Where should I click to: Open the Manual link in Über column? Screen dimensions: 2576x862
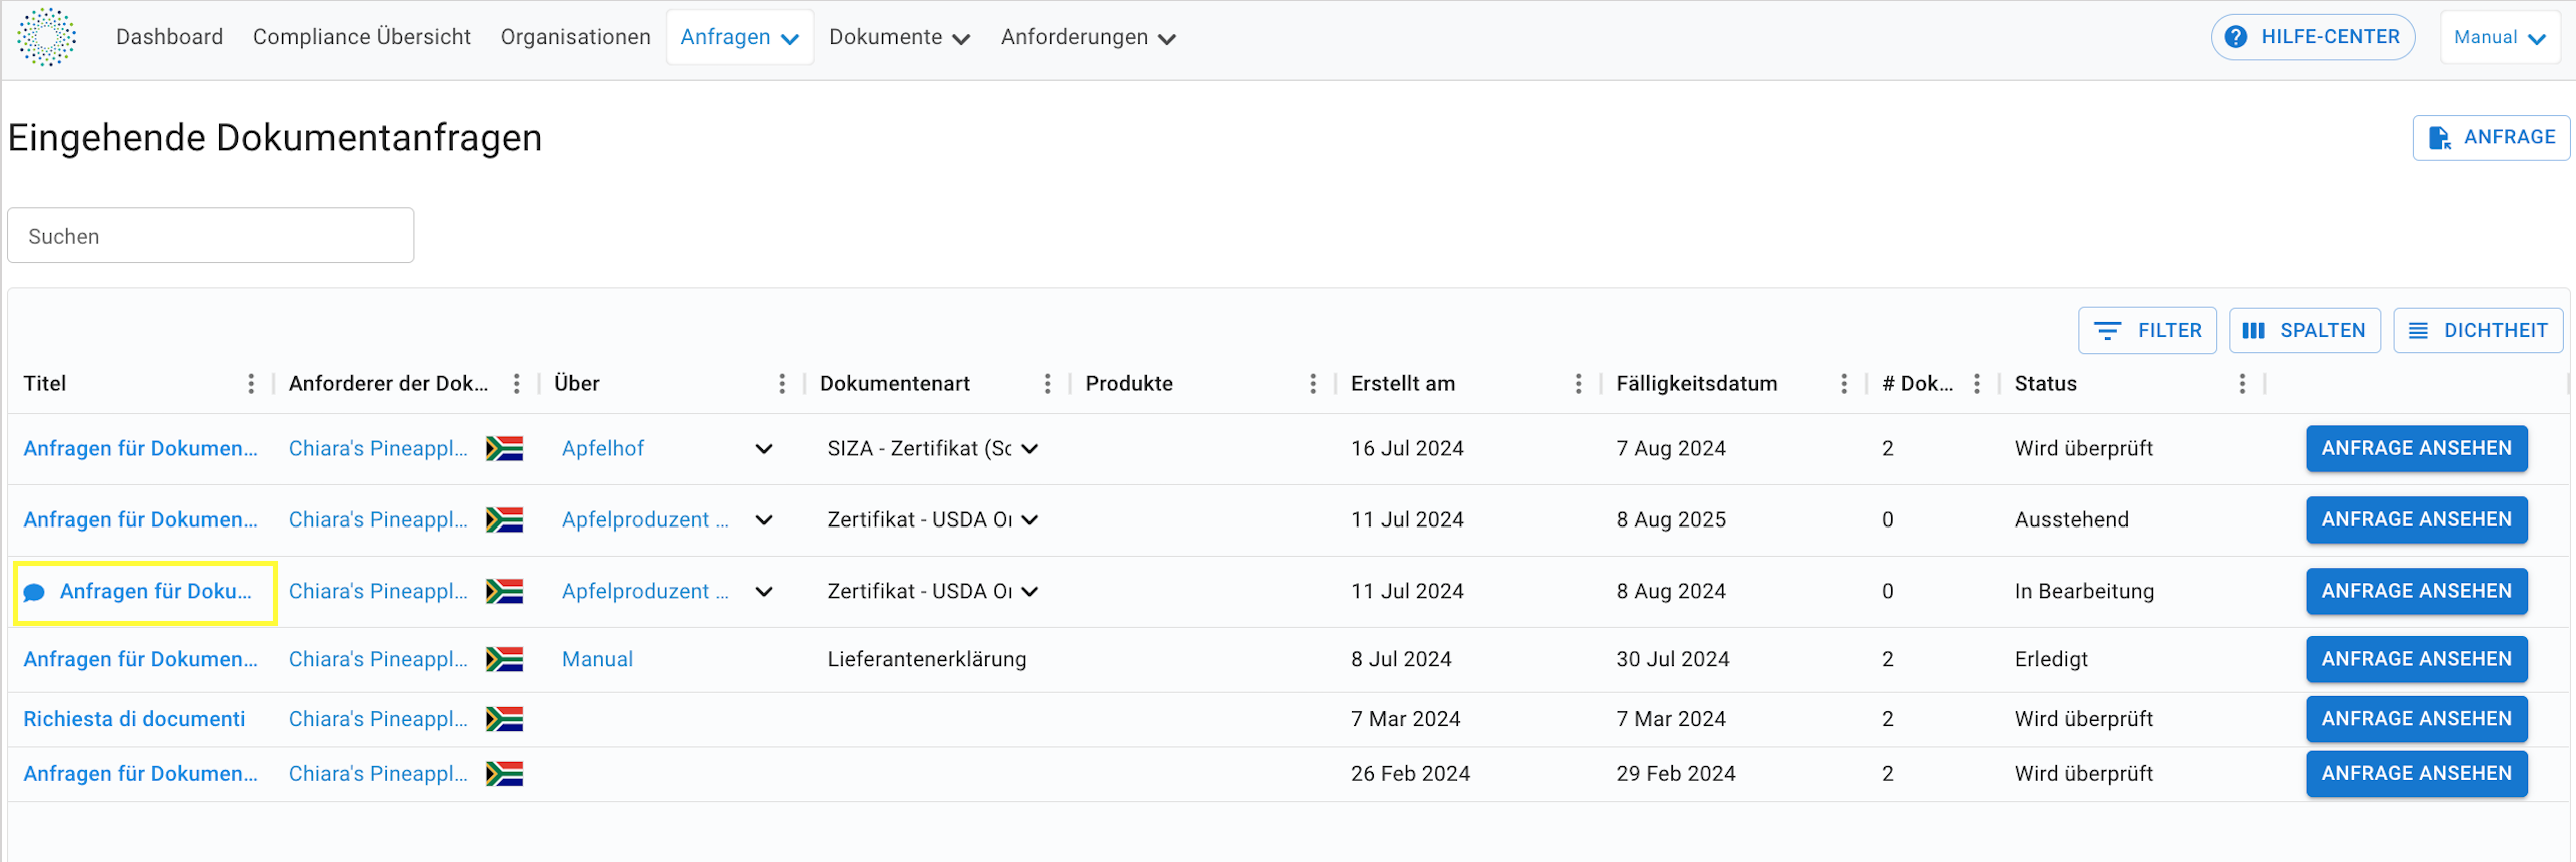point(597,660)
